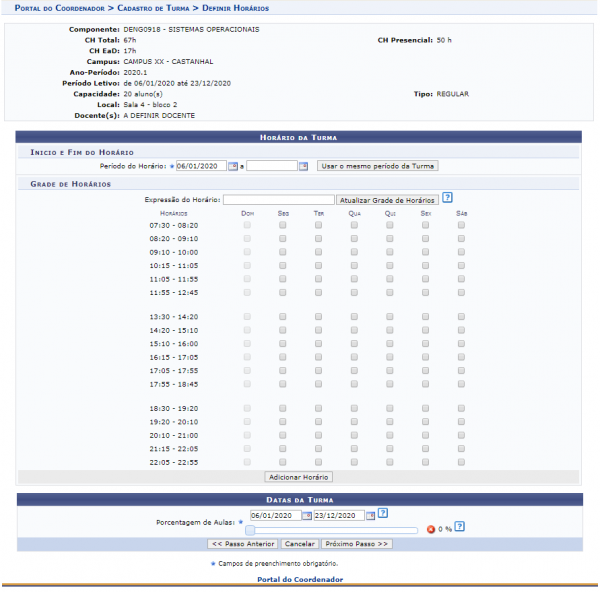This screenshot has height=592, width=600.
Task: Select Sex checkbox for 18:30 - 19:20 slot
Action: (425, 408)
